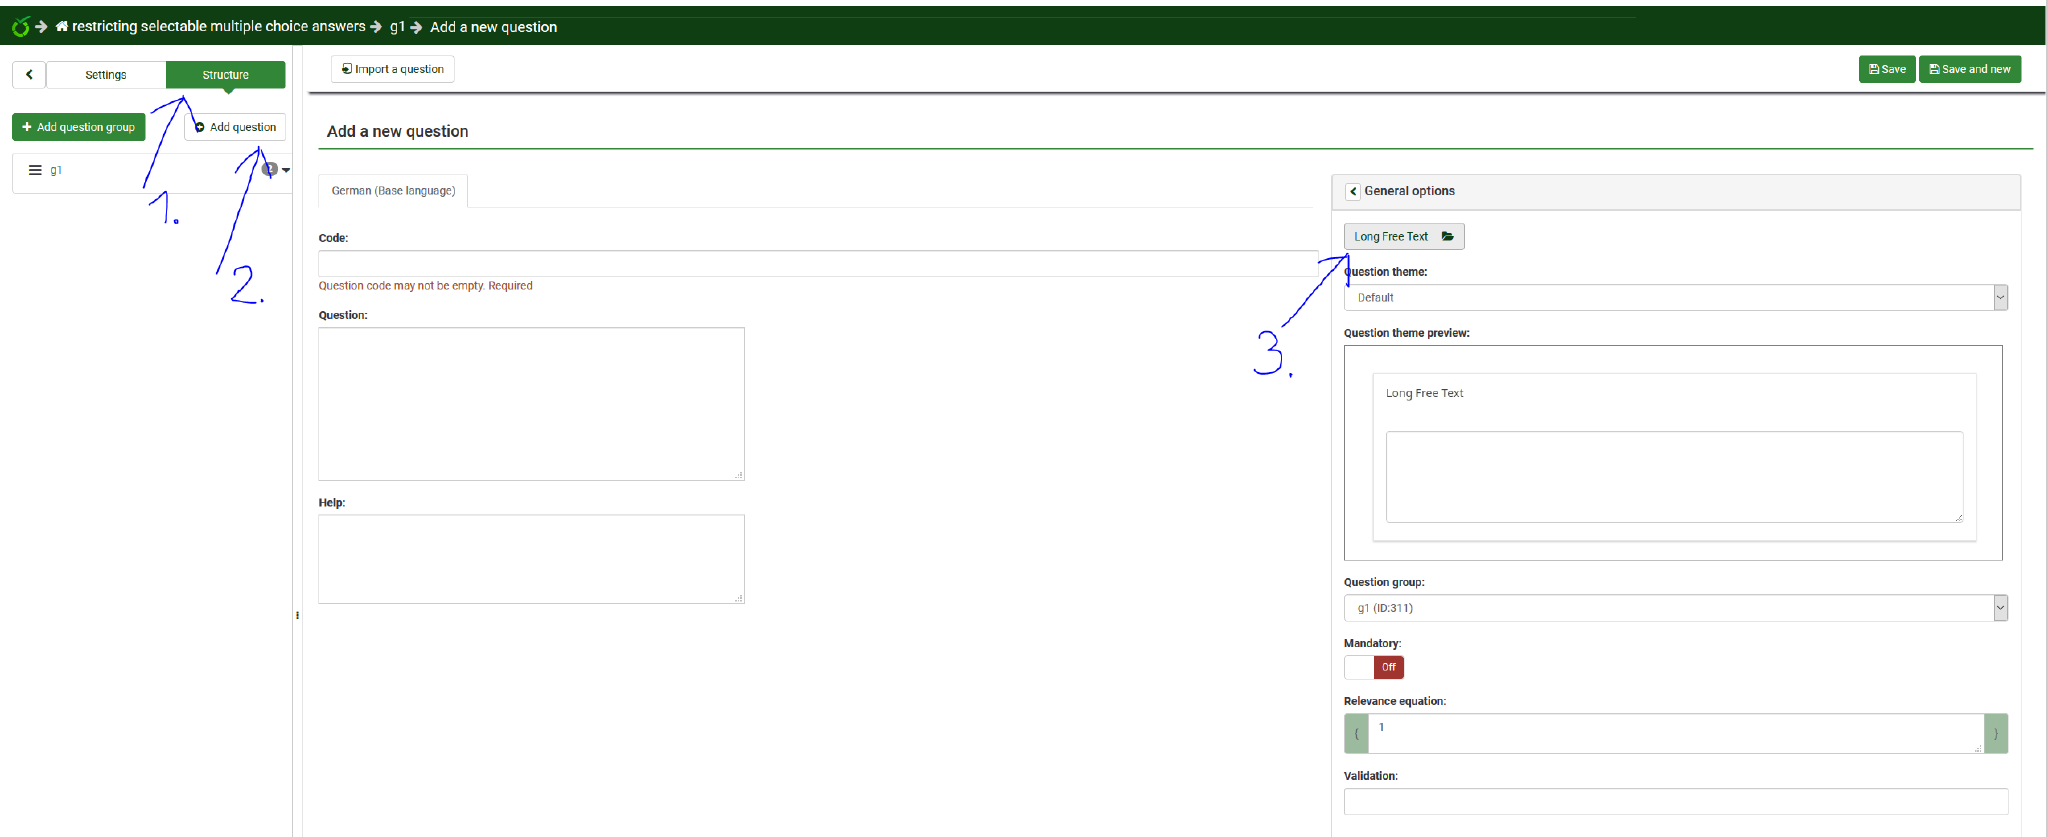The height and width of the screenshot is (837, 2048).
Task: Click the Add question group button
Action: pos(79,127)
